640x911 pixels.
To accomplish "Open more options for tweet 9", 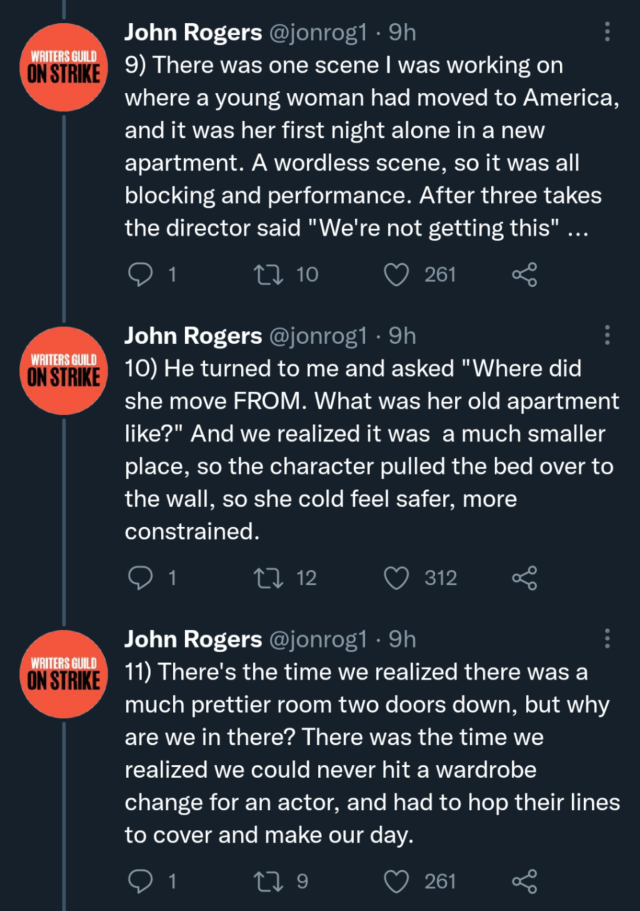I will (607, 33).
